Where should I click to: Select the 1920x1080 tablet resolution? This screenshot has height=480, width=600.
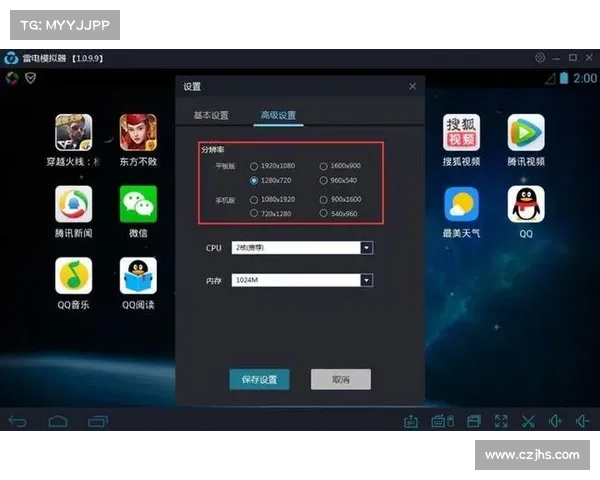[254, 166]
